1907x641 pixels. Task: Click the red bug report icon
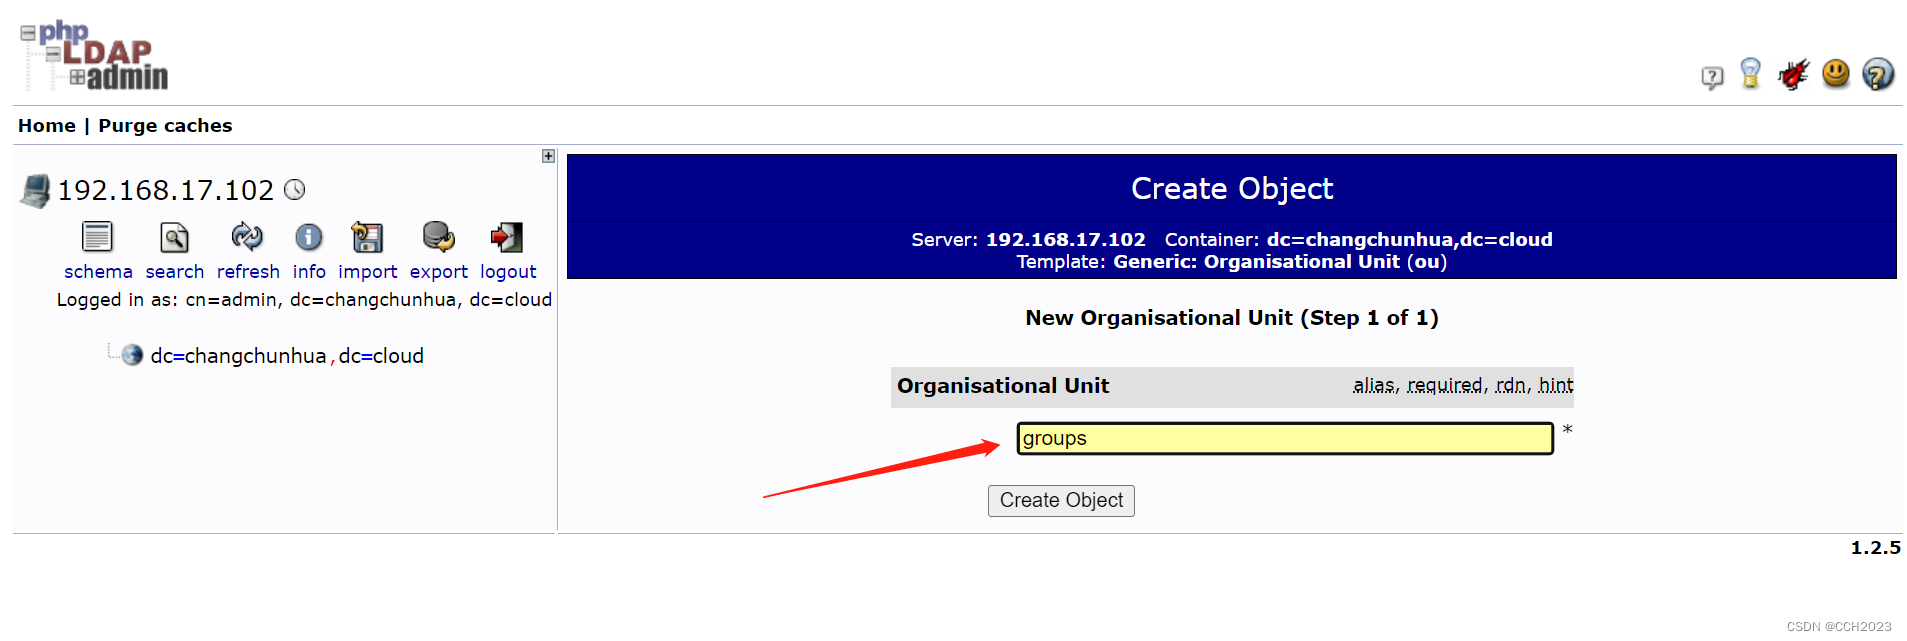click(1793, 74)
